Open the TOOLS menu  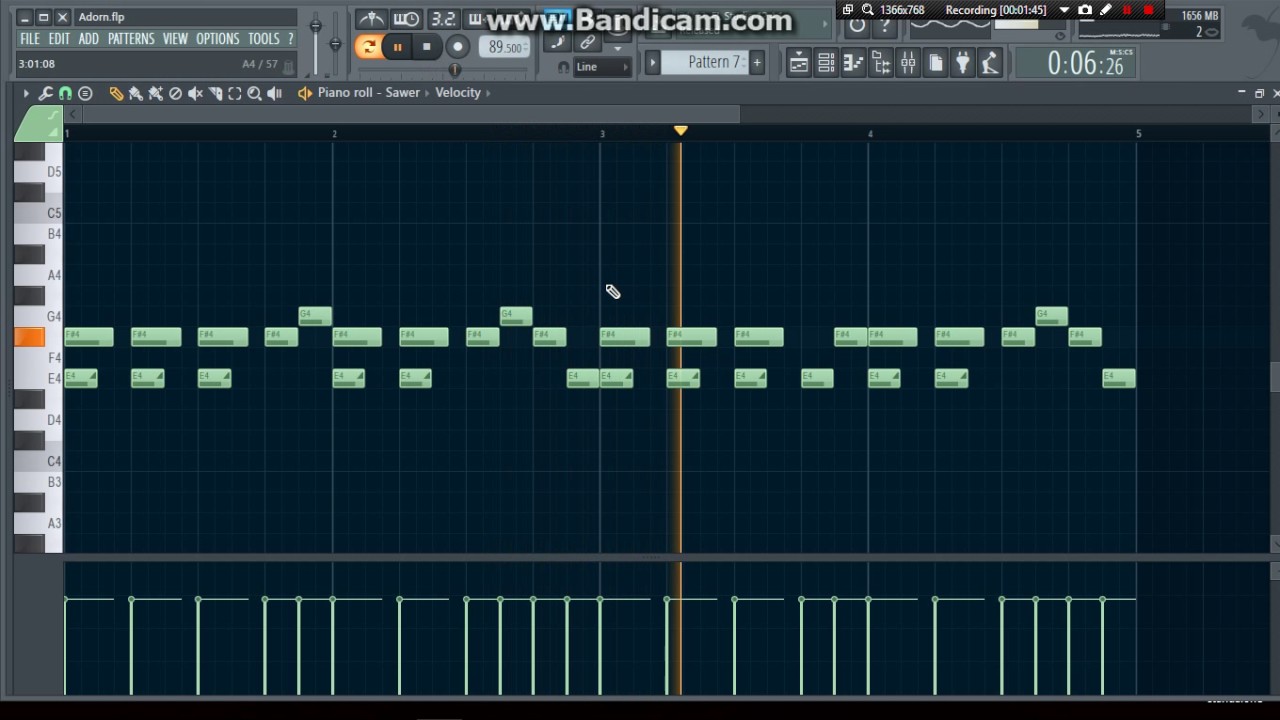pyautogui.click(x=264, y=39)
